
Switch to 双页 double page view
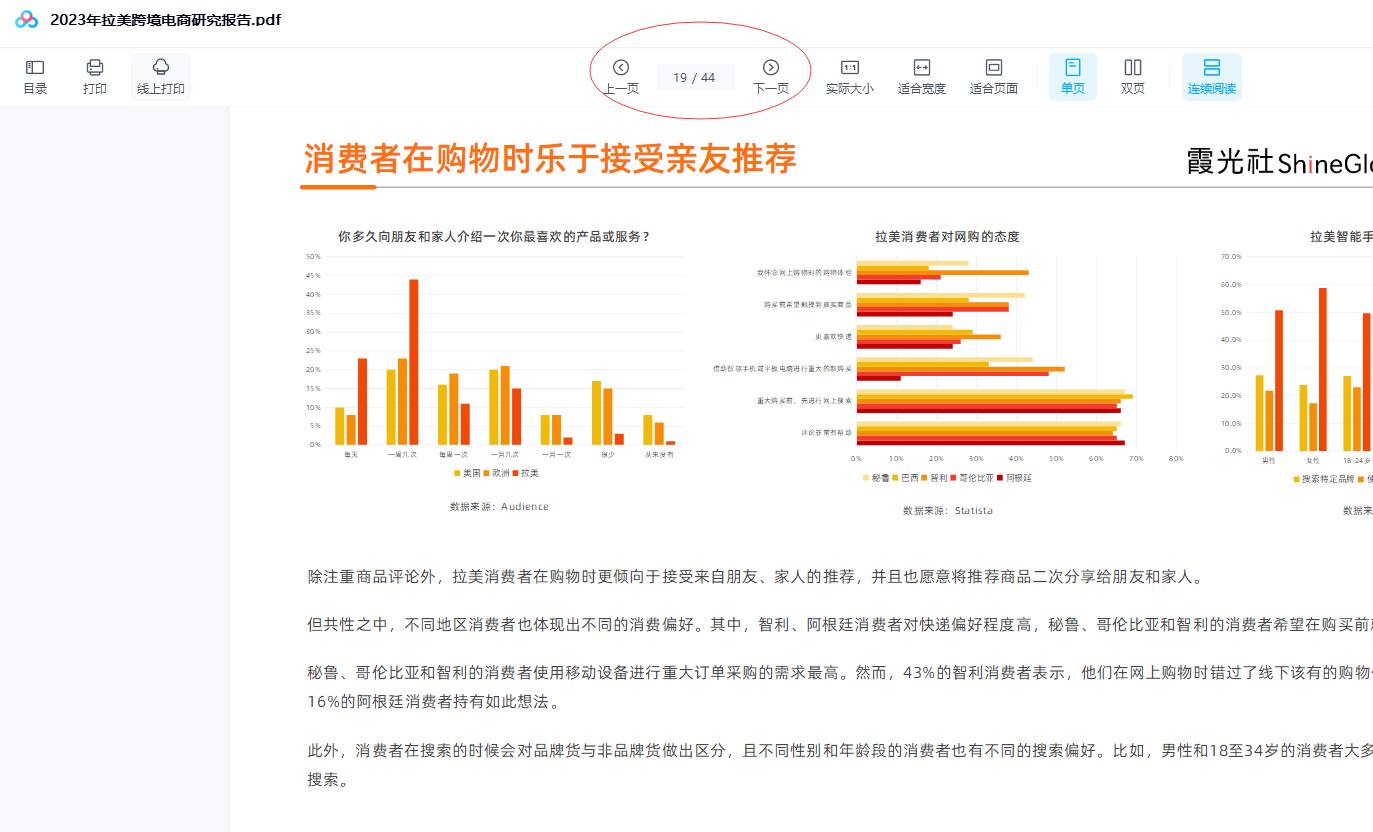click(1132, 76)
